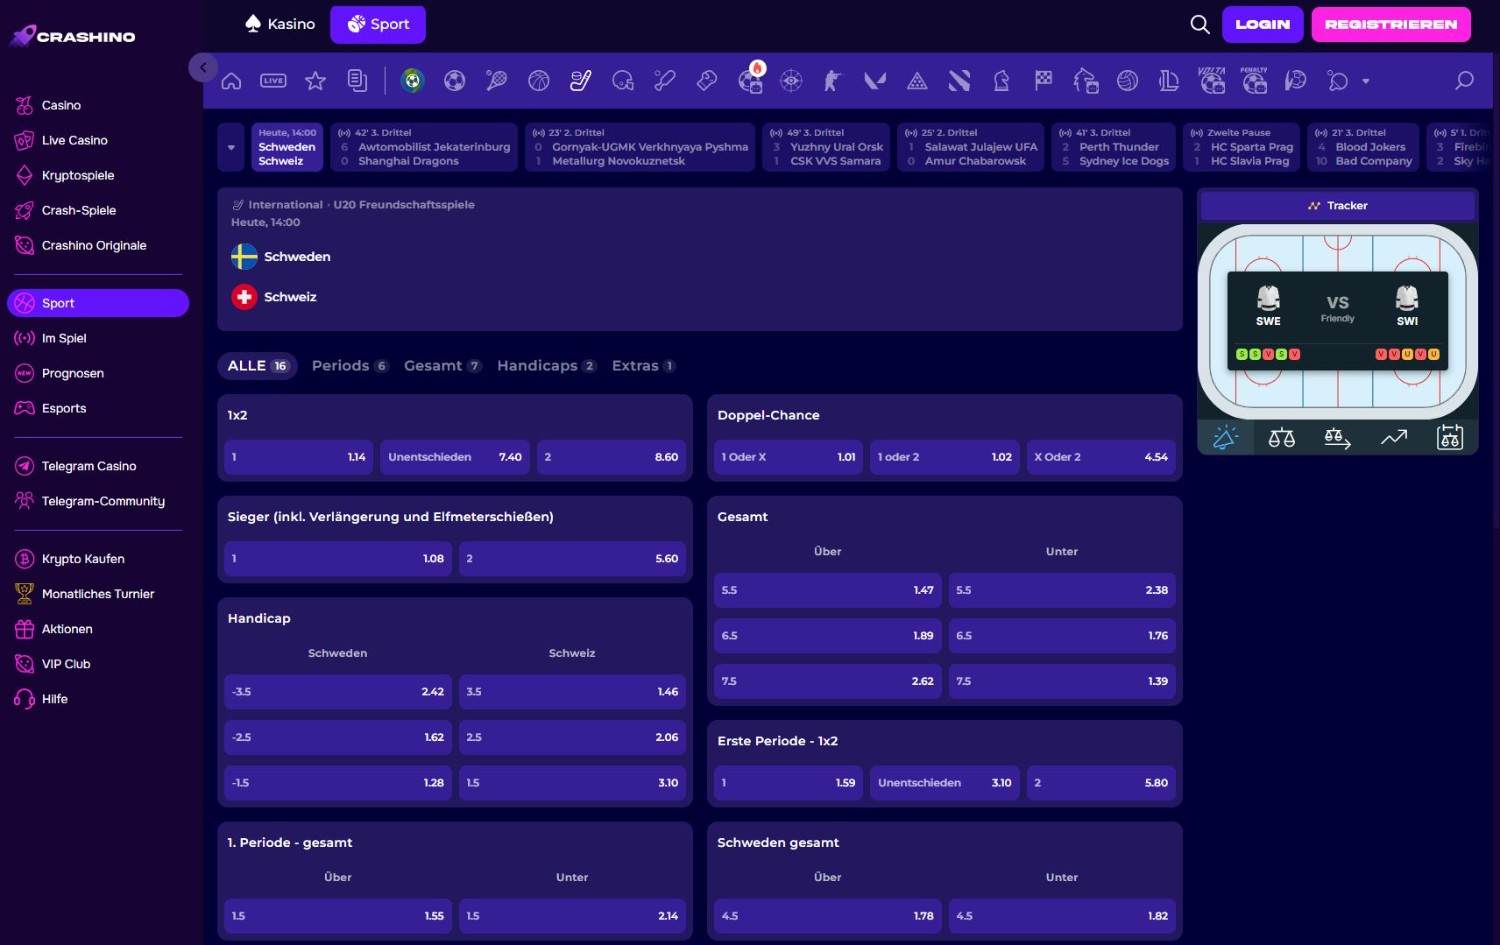This screenshot has height=945, width=1500.
Task: Open the trend line chart icon
Action: click(1394, 437)
